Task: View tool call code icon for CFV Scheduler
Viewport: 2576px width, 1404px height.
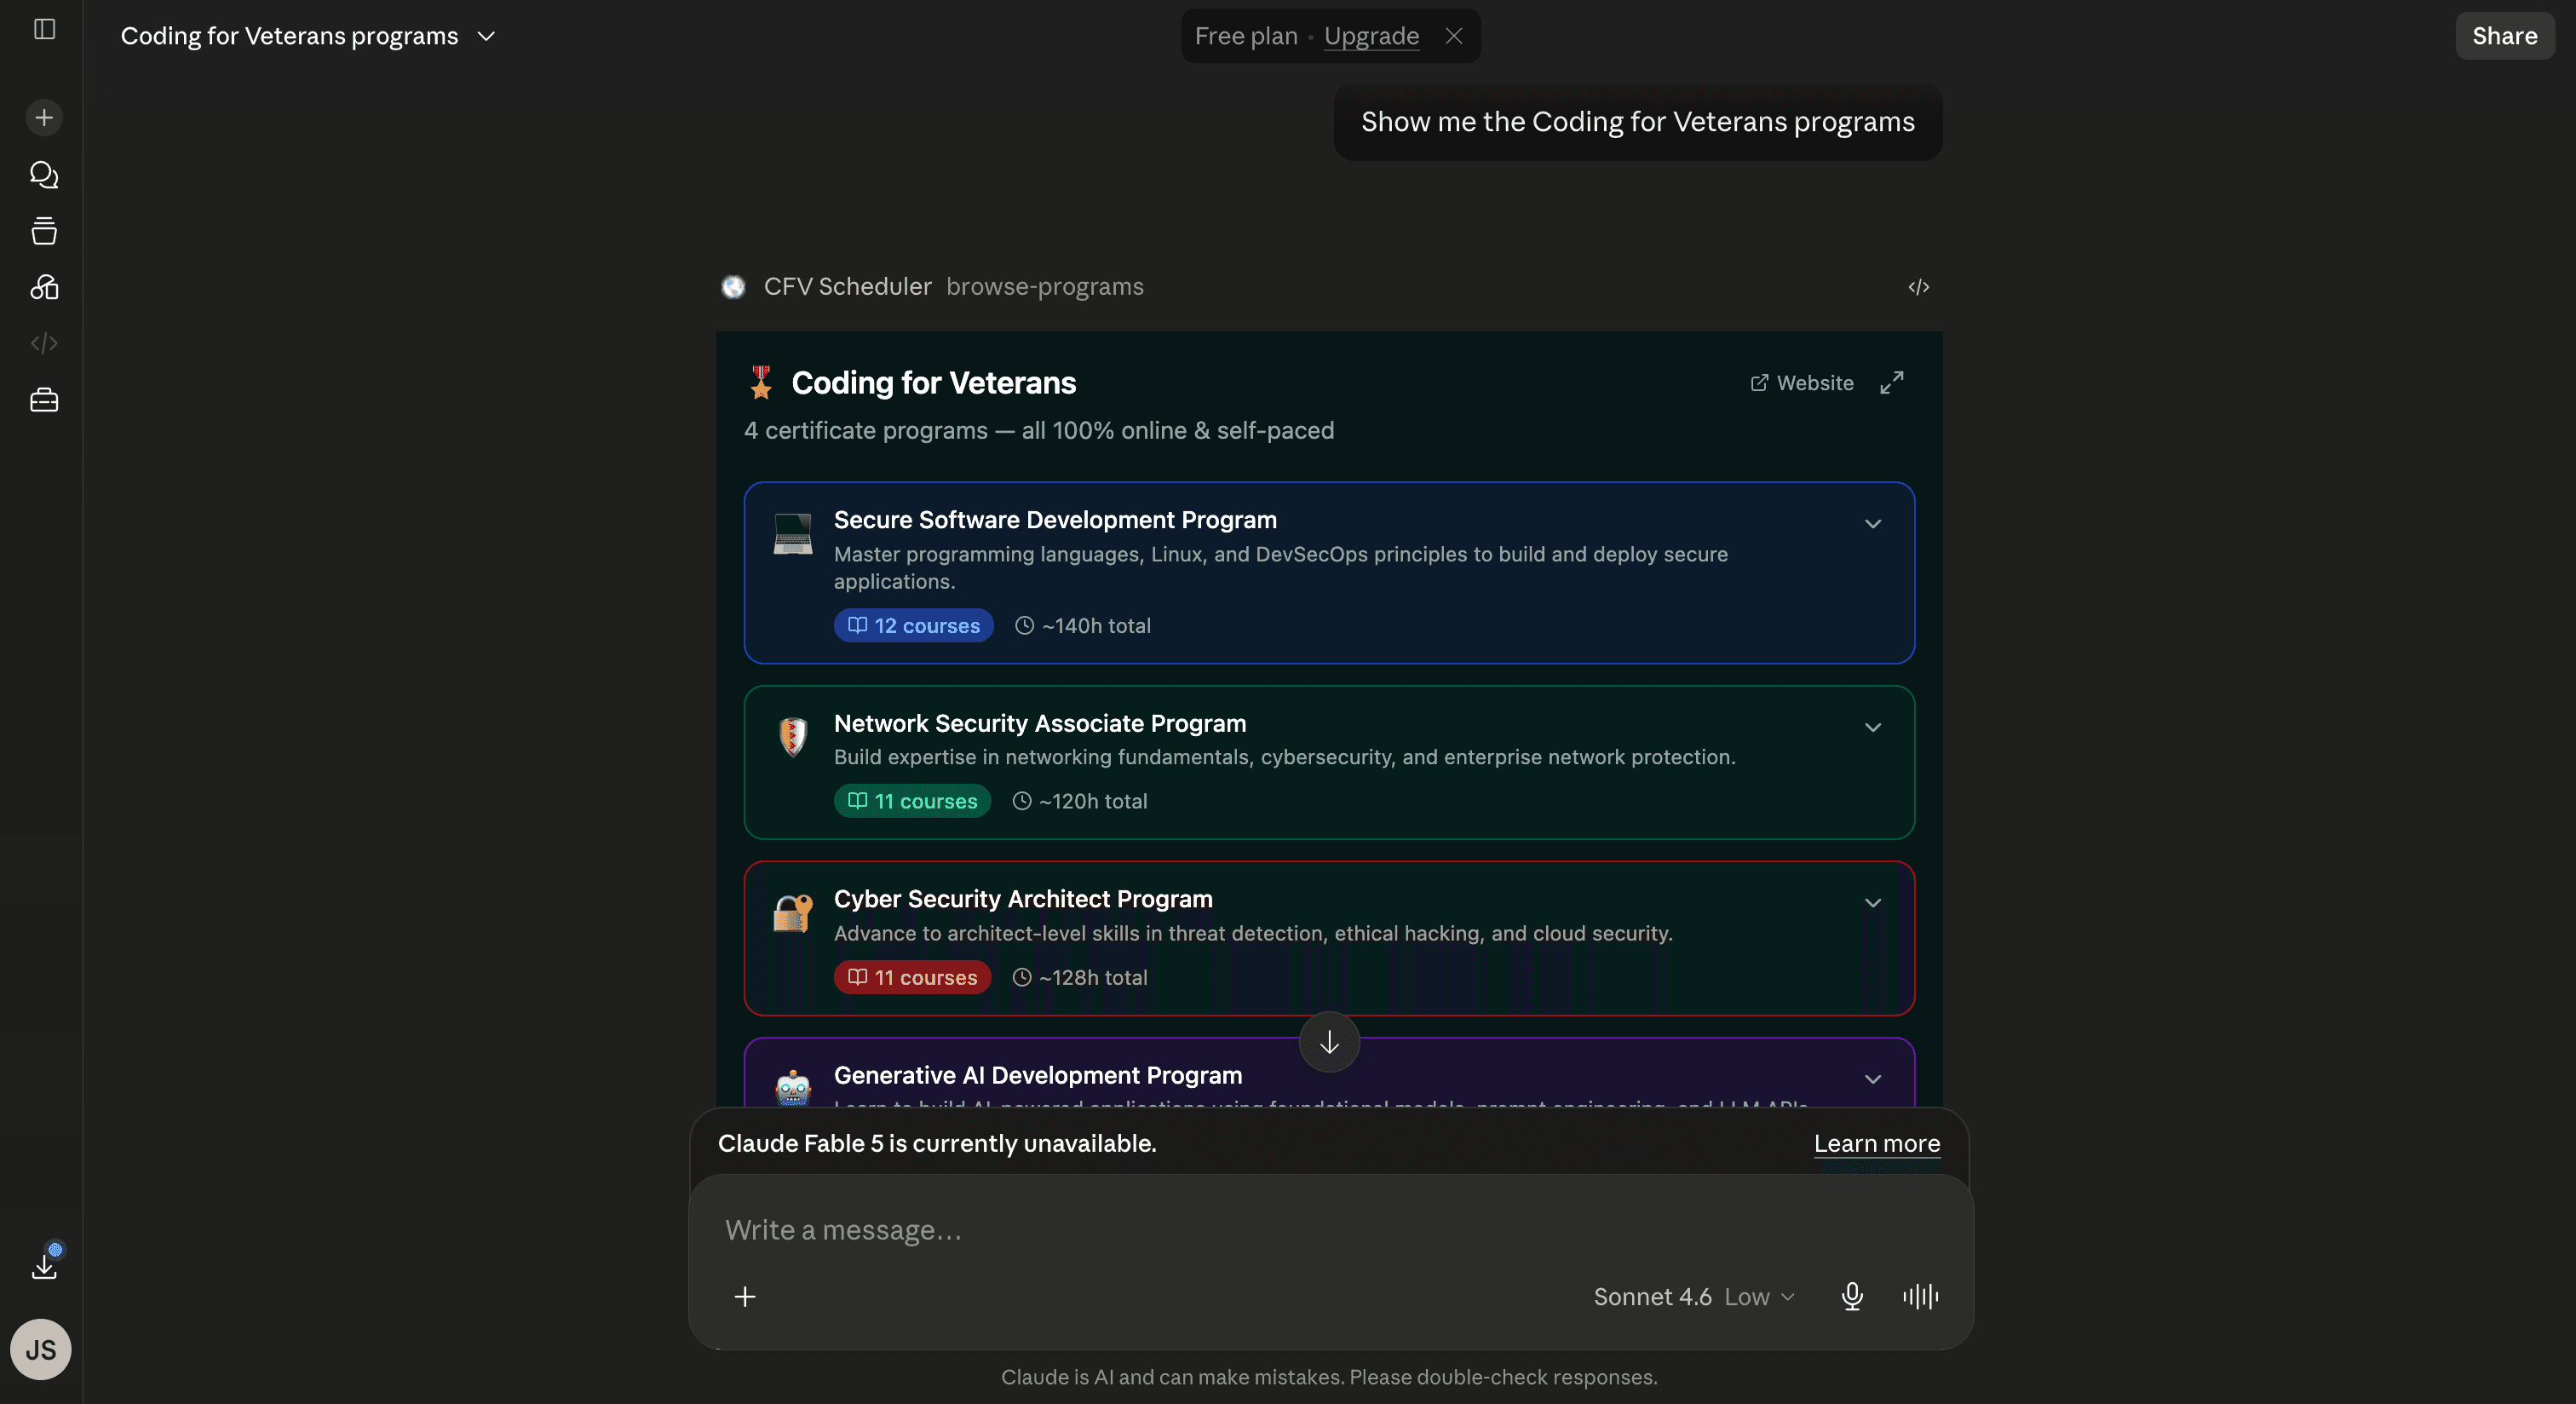Action: pyautogui.click(x=1918, y=287)
